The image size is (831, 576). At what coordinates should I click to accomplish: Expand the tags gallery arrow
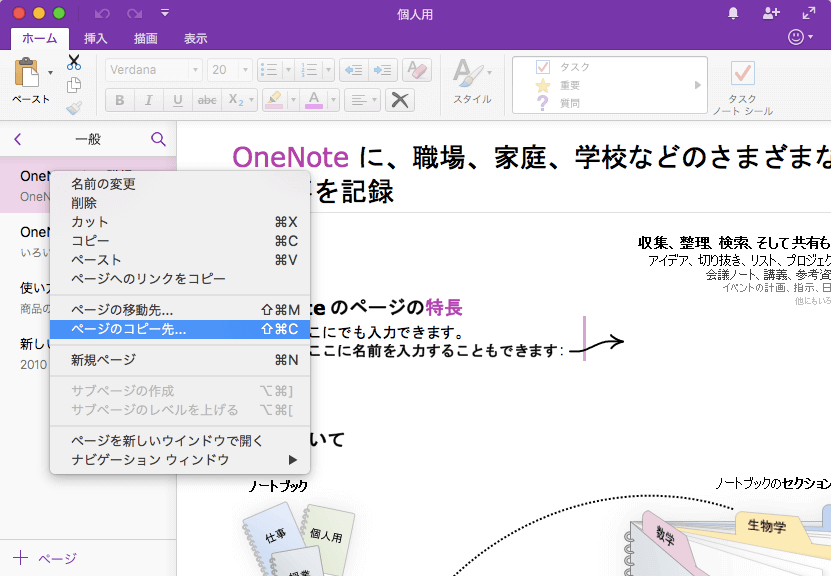point(697,85)
